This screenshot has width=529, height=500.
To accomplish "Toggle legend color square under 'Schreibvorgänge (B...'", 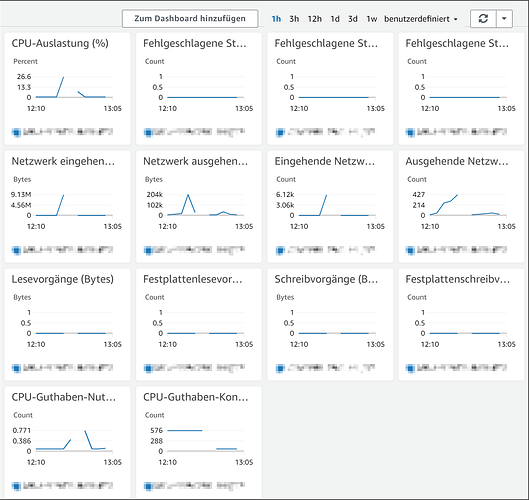I will (x=279, y=368).
